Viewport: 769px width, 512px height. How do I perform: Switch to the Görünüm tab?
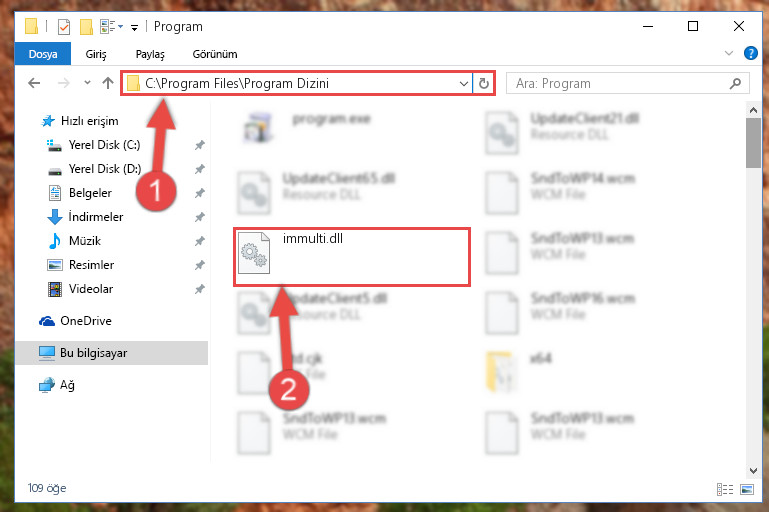215,54
